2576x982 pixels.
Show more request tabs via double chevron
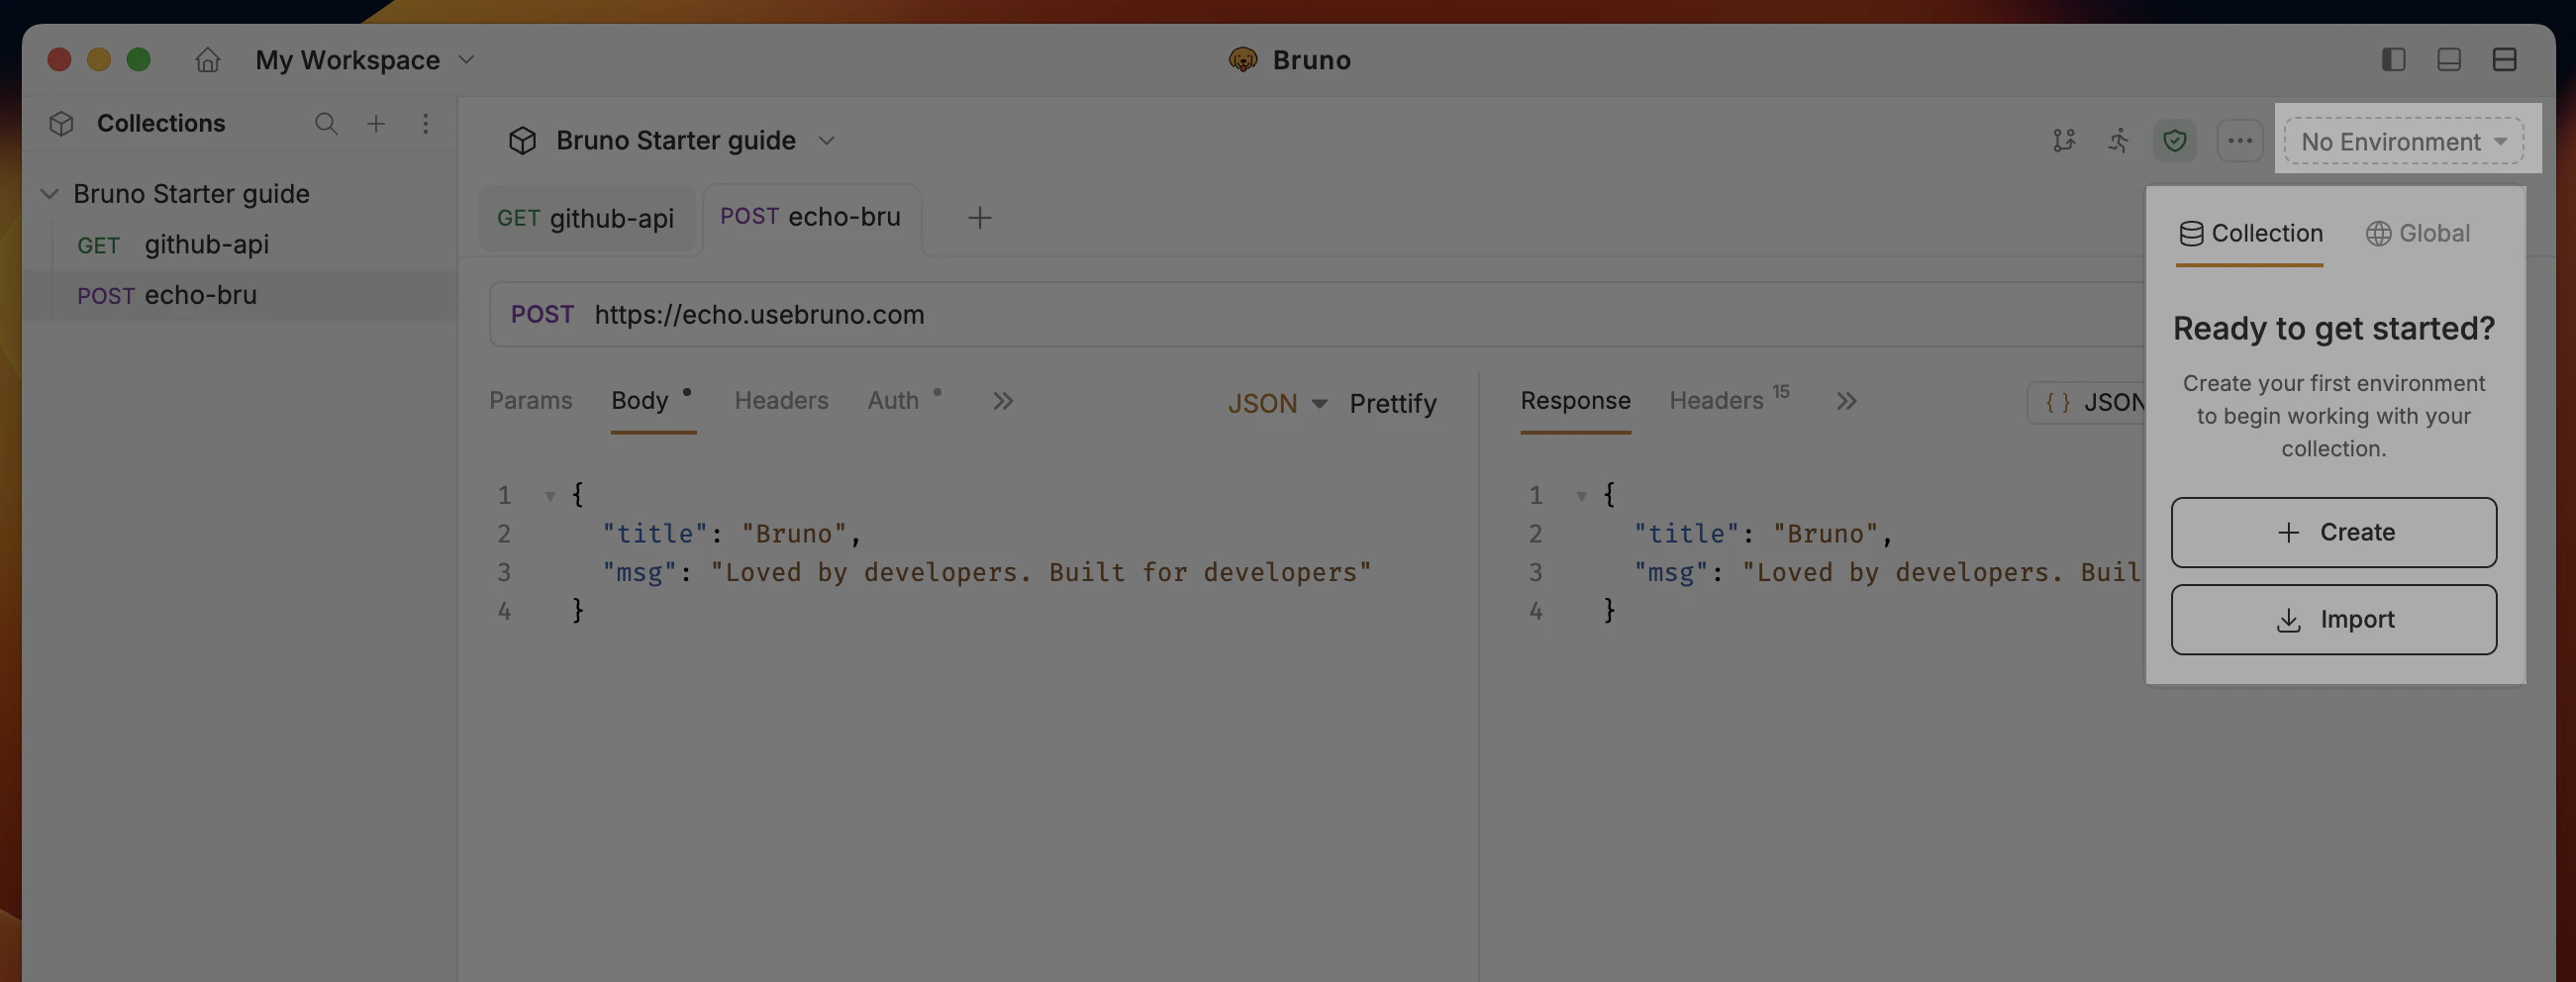[x=1003, y=401]
